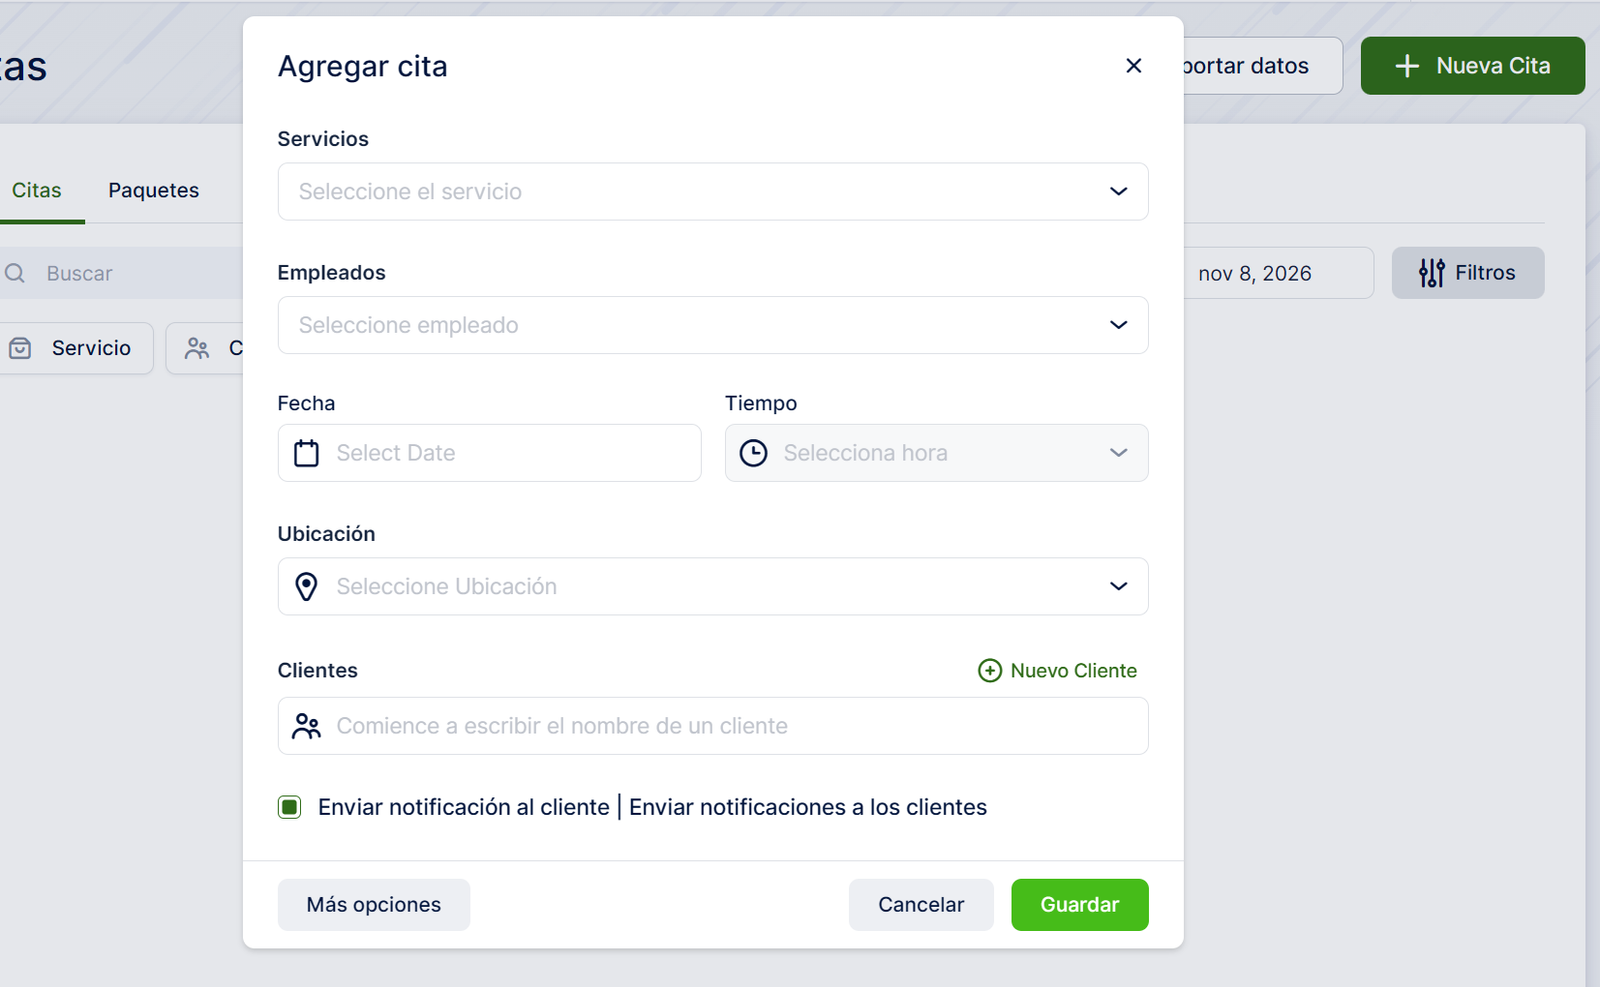Click the clock icon in Tiempo field
Screen dimensions: 1600x987
click(x=753, y=453)
